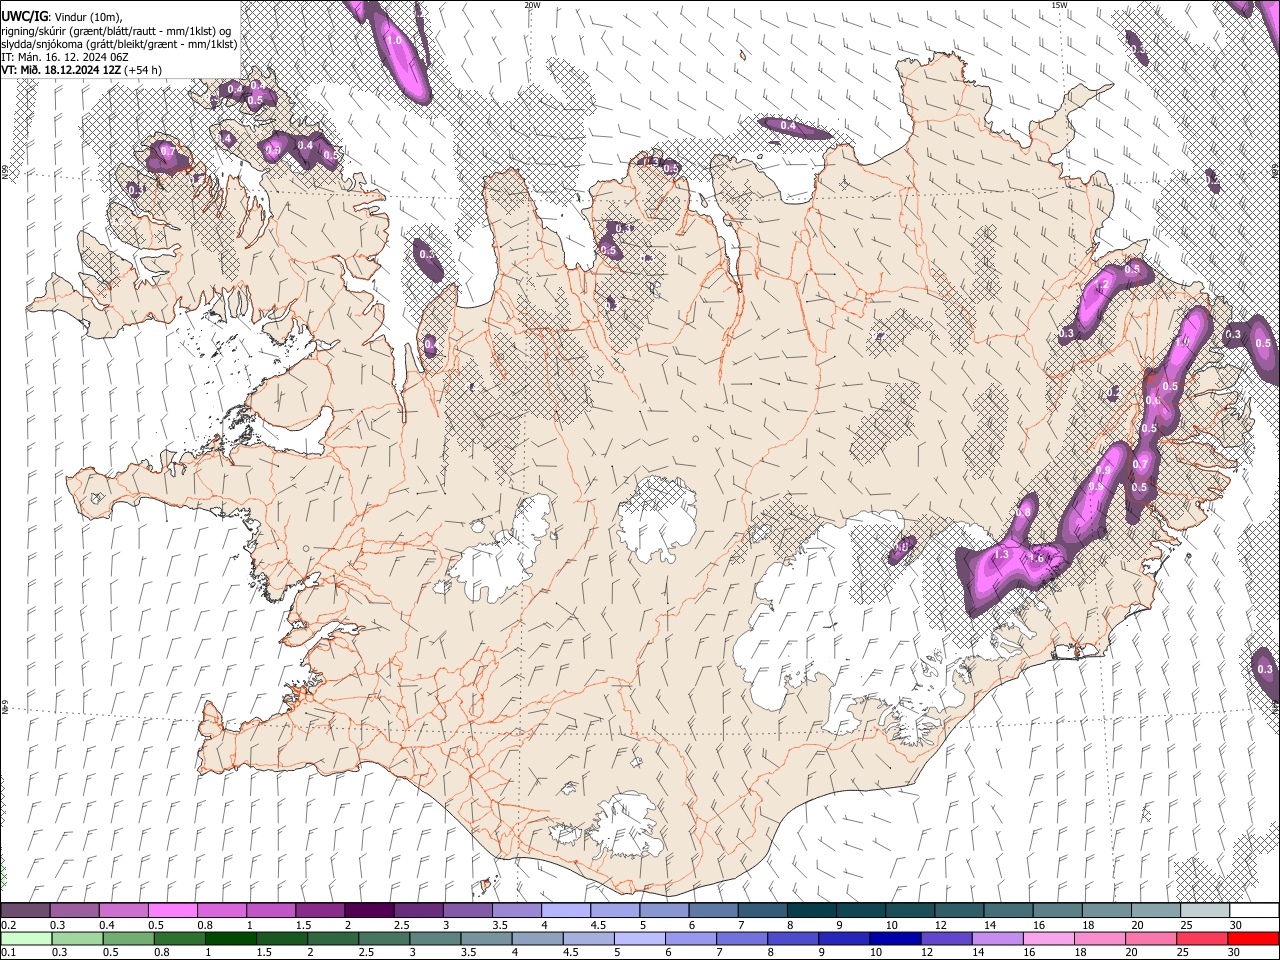Pick darkest green swatch between 1 and 1.5, lower legend

[232, 938]
